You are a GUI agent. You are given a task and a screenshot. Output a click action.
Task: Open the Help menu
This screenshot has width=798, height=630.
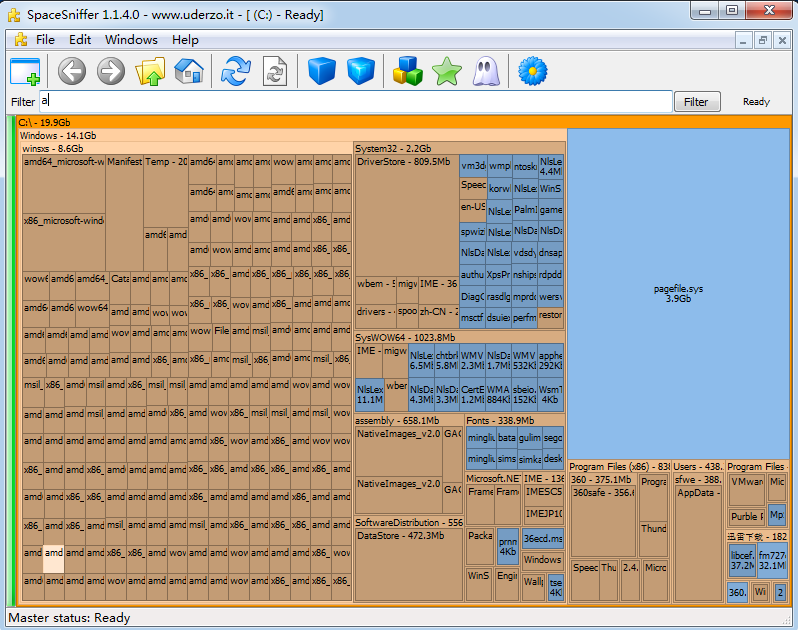pyautogui.click(x=185, y=40)
